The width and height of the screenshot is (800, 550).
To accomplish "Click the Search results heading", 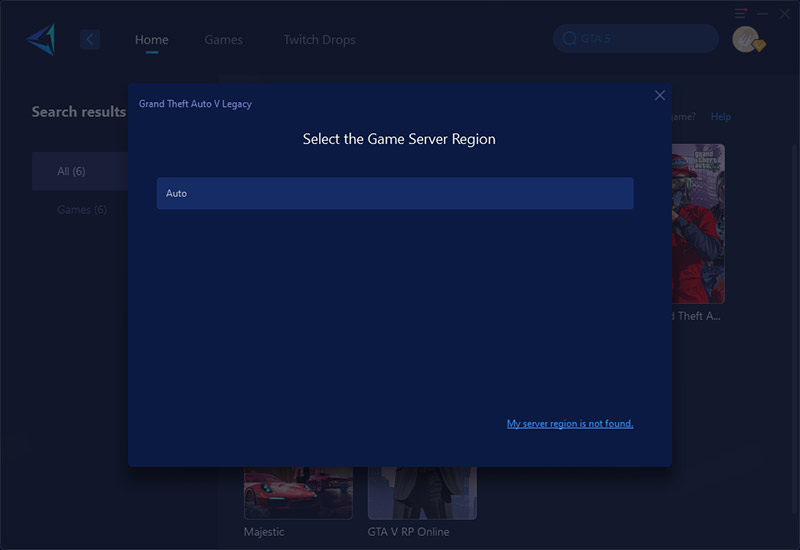I will 79,112.
